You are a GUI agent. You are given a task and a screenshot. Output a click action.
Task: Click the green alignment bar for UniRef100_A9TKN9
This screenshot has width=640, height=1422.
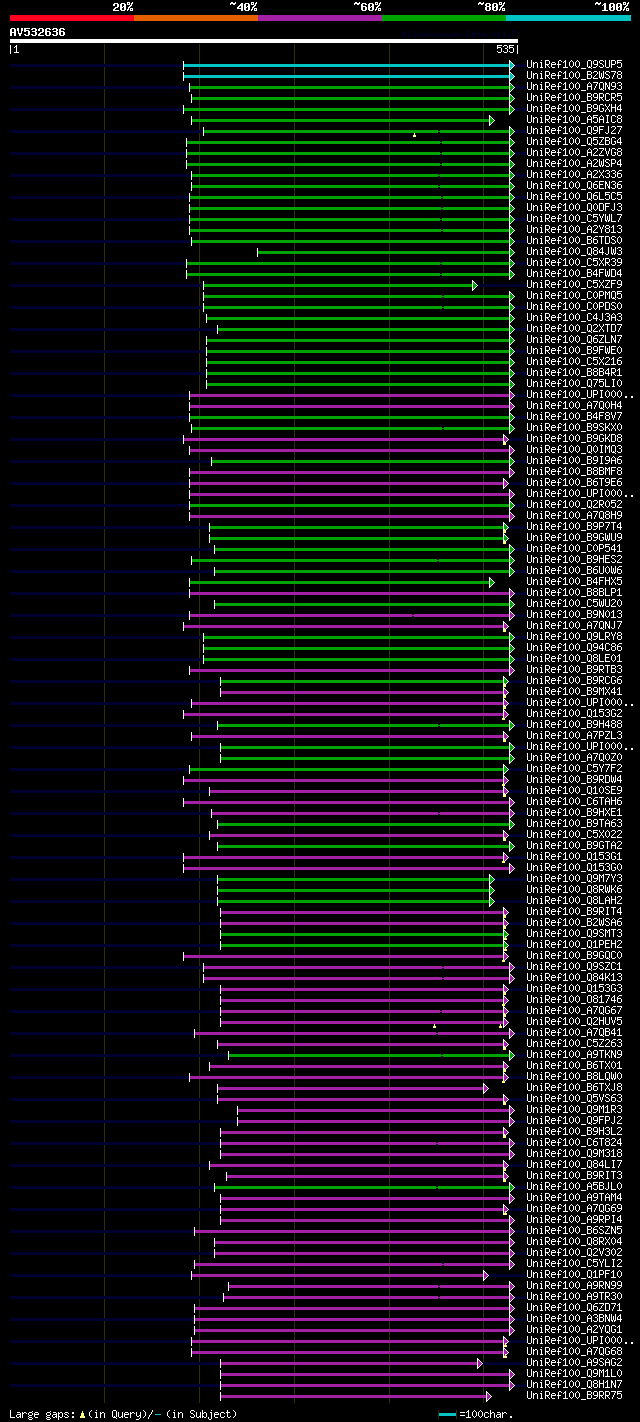pyautogui.click(x=372, y=1055)
